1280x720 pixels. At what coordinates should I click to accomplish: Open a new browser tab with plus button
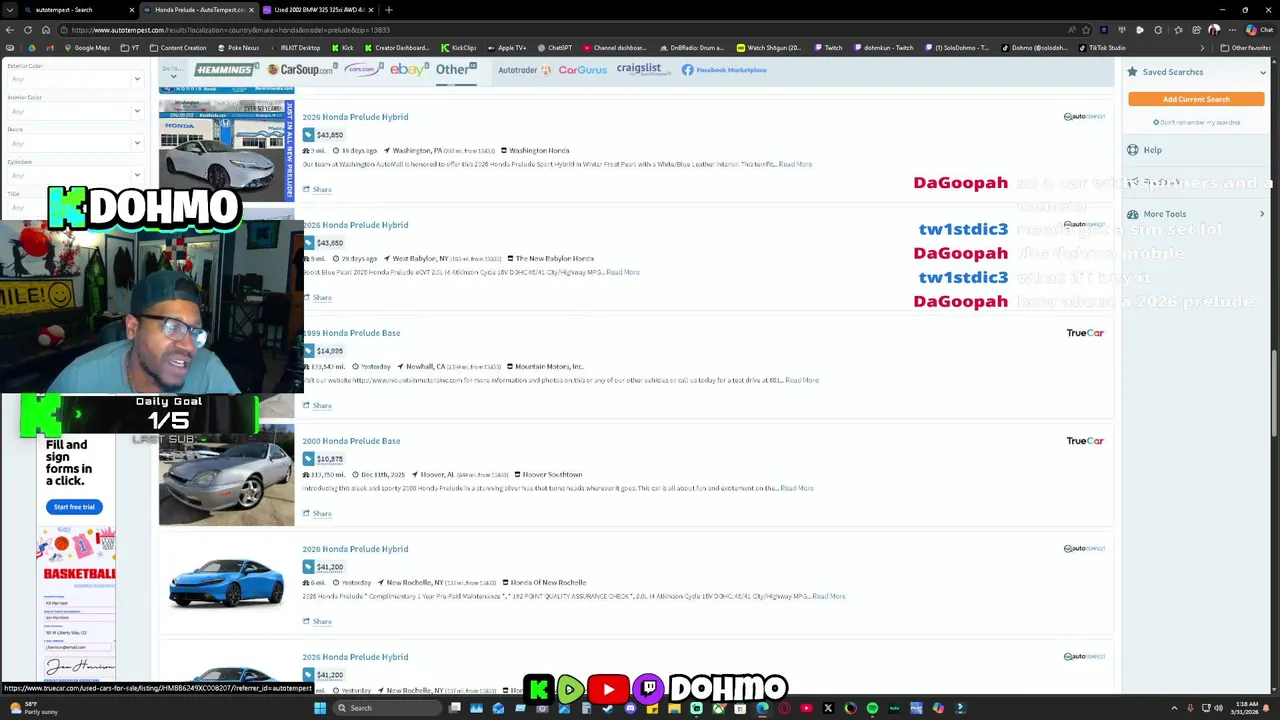pos(389,10)
